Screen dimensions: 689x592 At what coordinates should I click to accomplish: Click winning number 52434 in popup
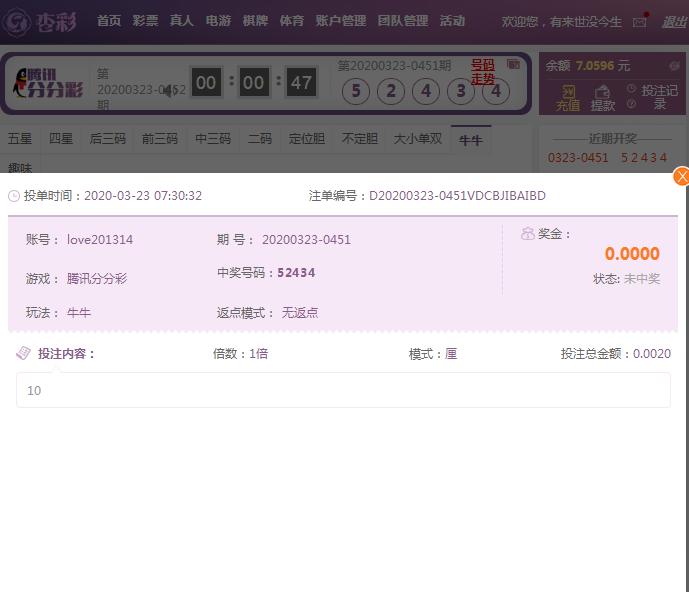pyautogui.click(x=296, y=273)
